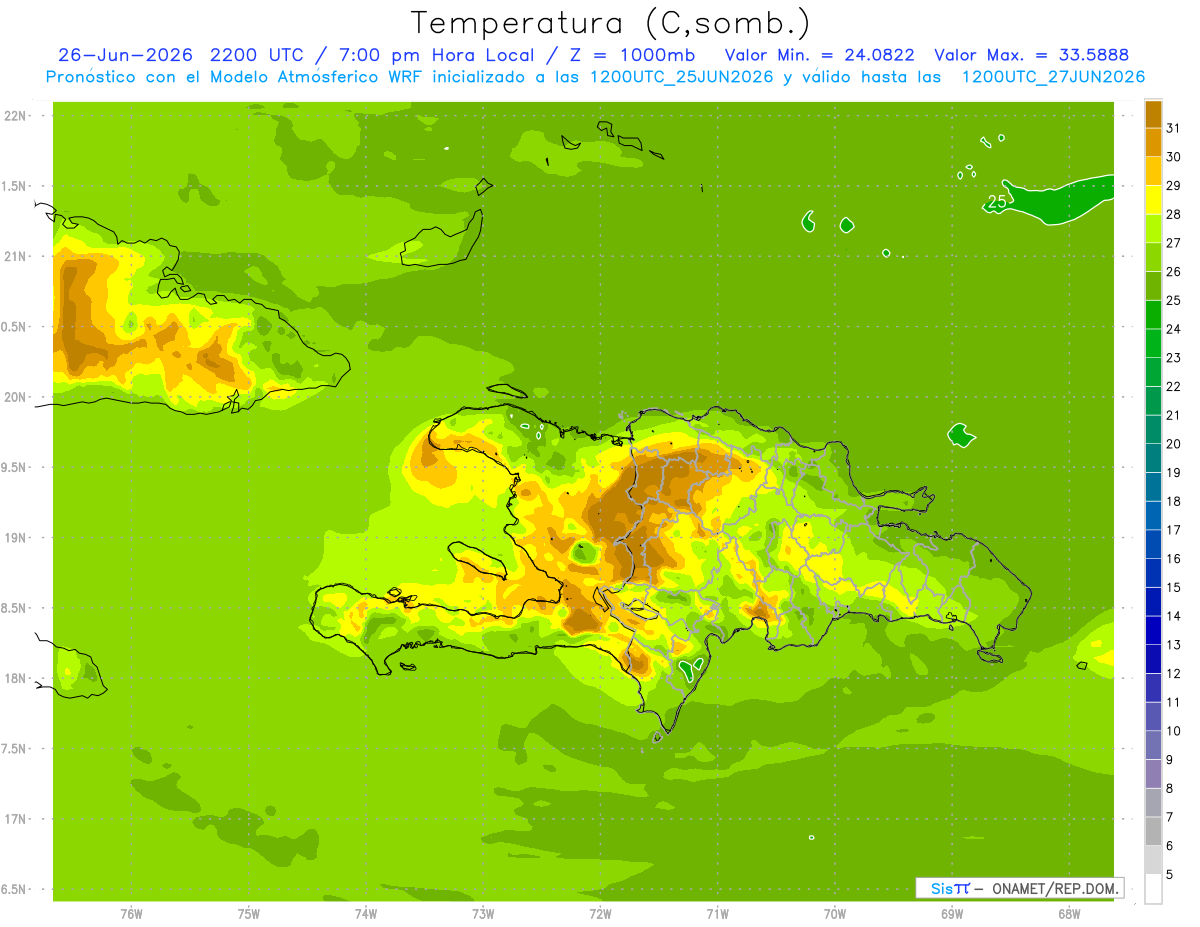Viewport: 1200px width, 927px height.
Task: Click the "18N" latitude label
Action: pyautogui.click(x=16, y=678)
